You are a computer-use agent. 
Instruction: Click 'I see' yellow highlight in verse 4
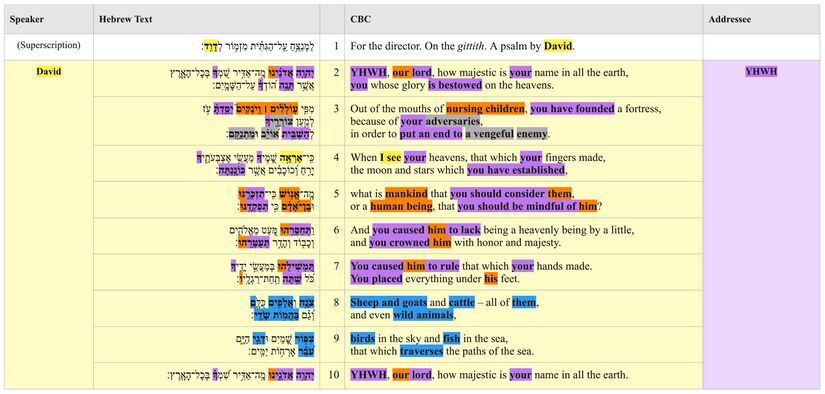coord(390,157)
